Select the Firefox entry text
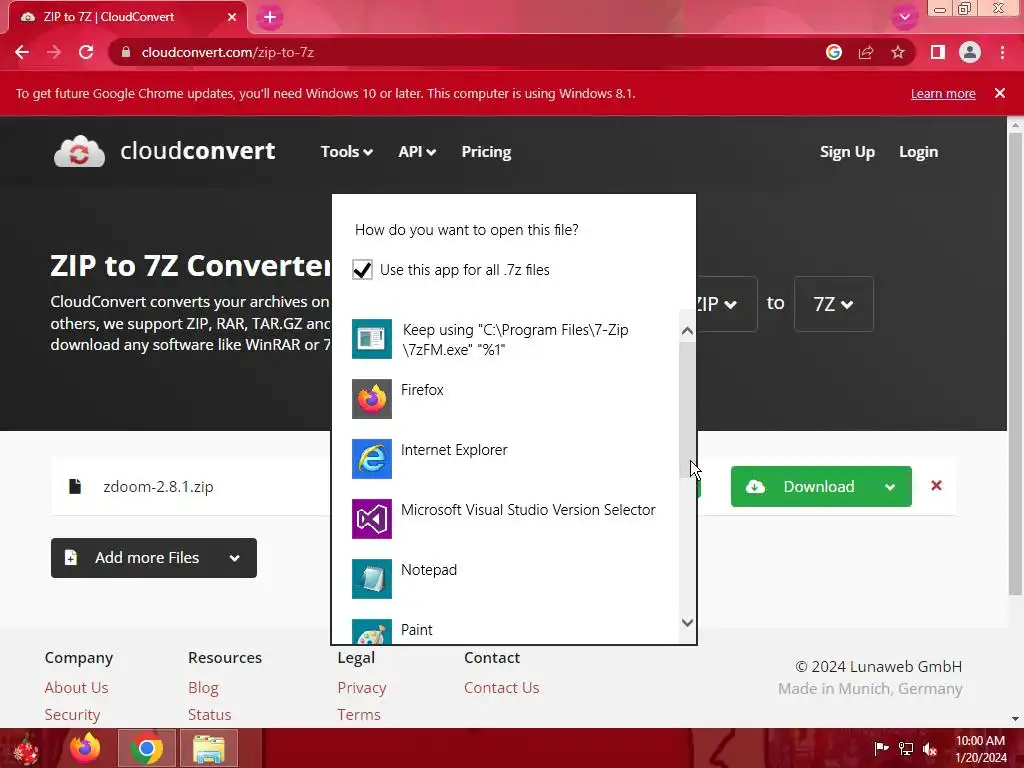 (x=422, y=390)
